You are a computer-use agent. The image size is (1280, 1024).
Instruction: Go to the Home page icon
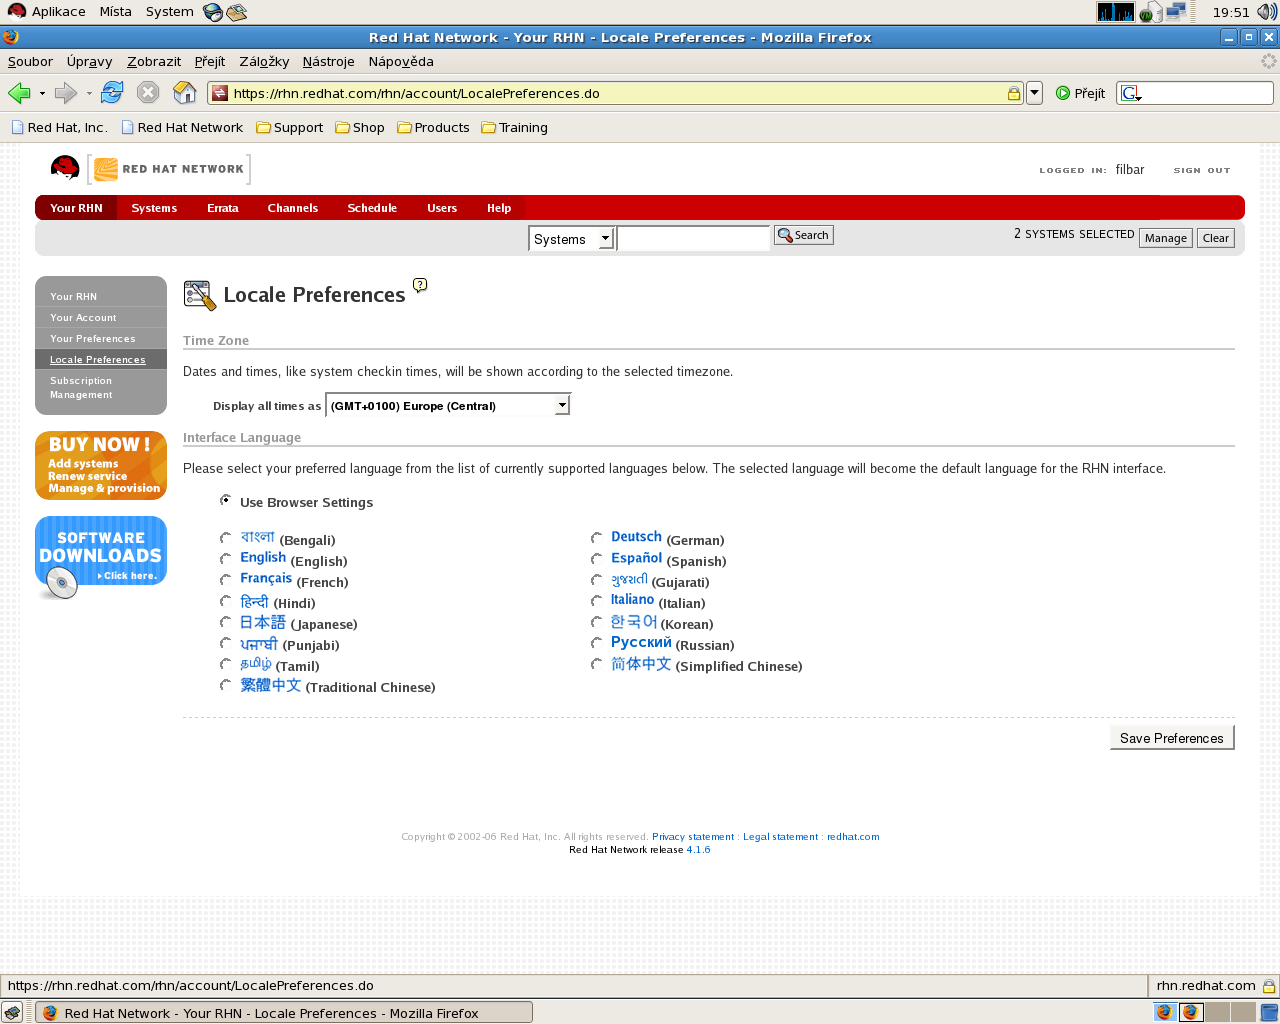click(185, 93)
